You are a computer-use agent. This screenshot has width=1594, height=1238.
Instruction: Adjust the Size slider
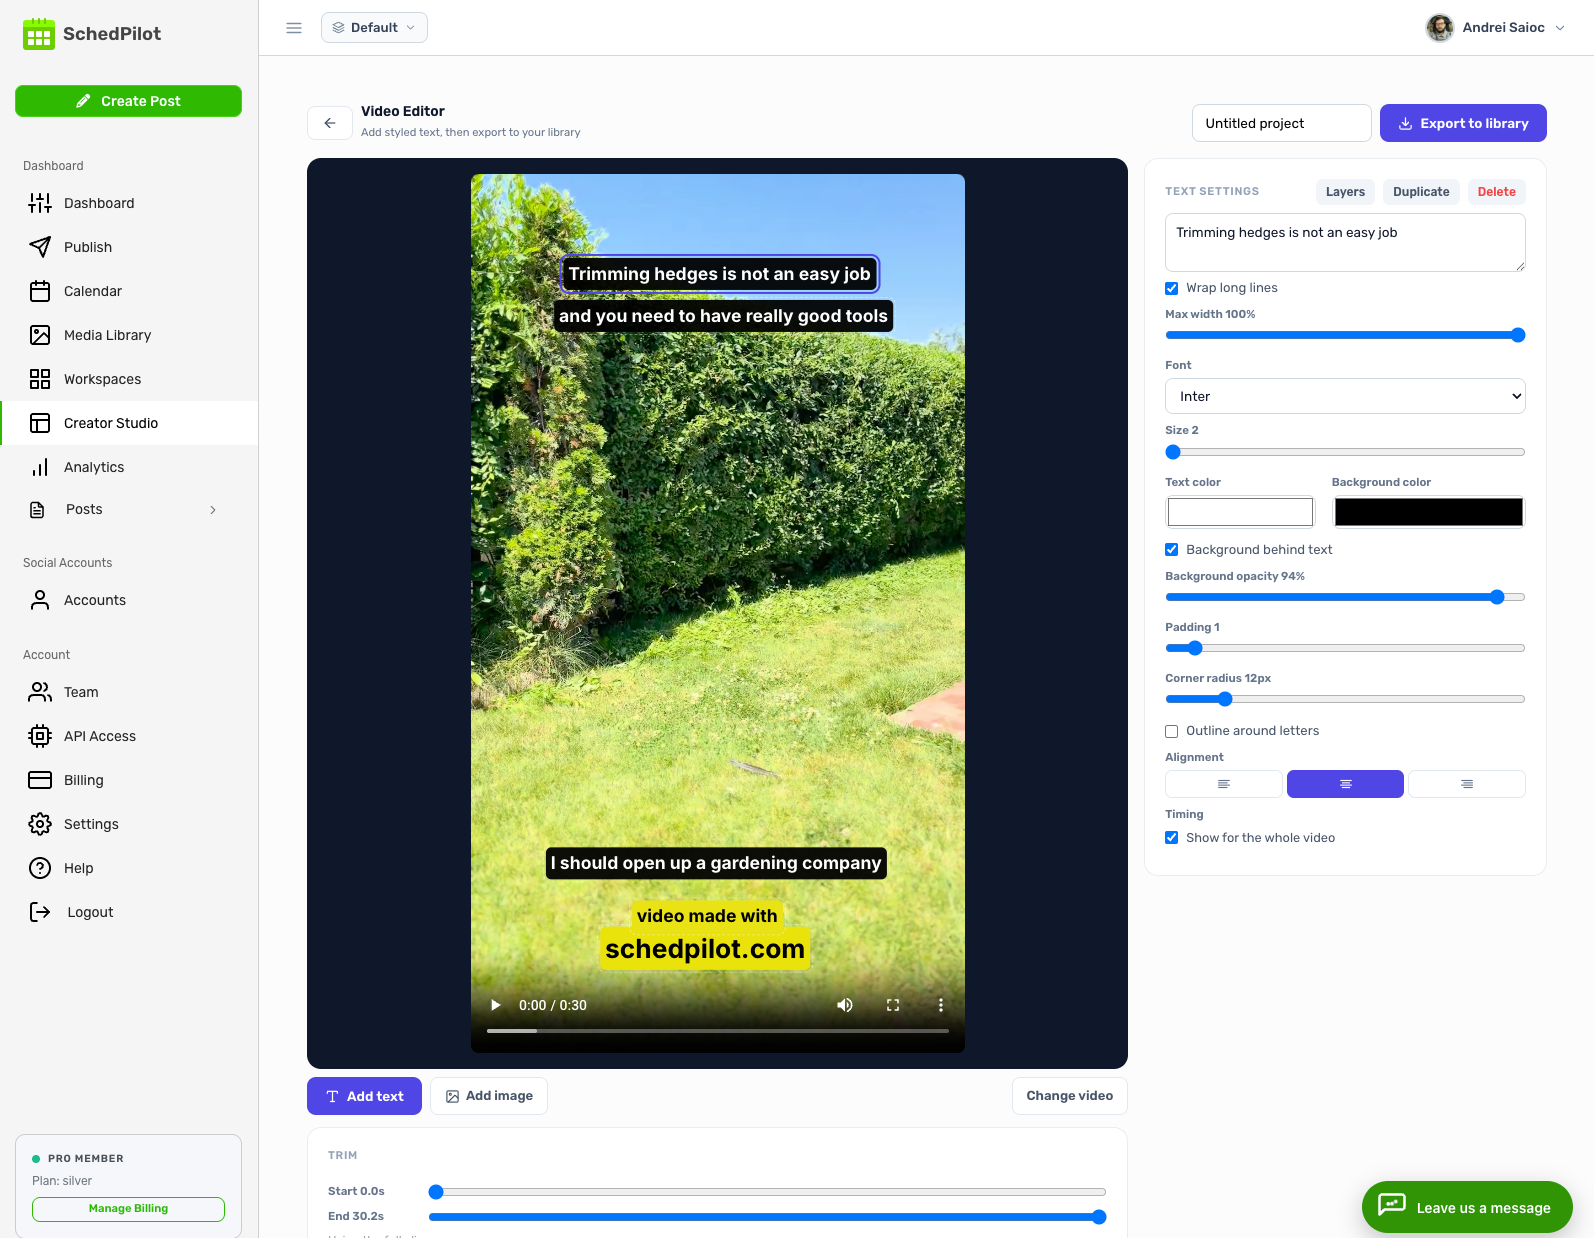coord(1345,452)
